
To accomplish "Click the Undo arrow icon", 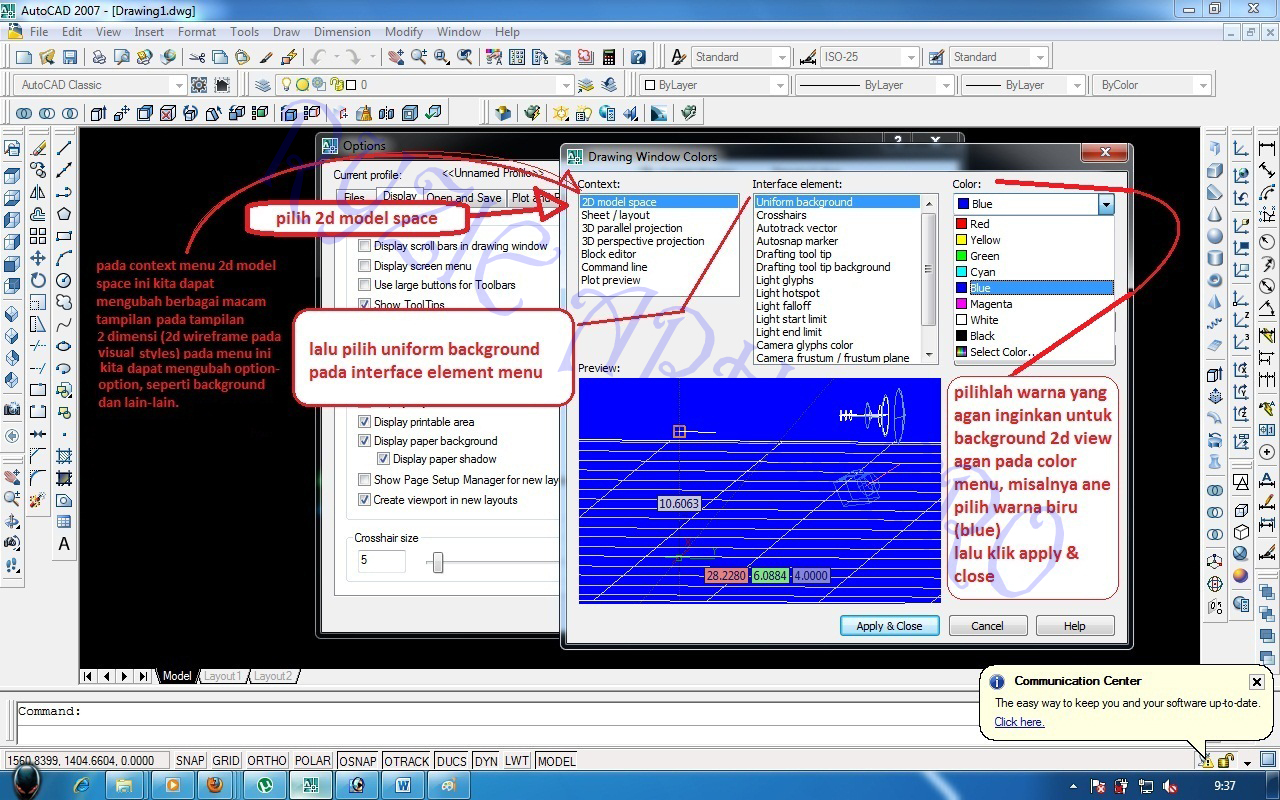I will pos(318,57).
